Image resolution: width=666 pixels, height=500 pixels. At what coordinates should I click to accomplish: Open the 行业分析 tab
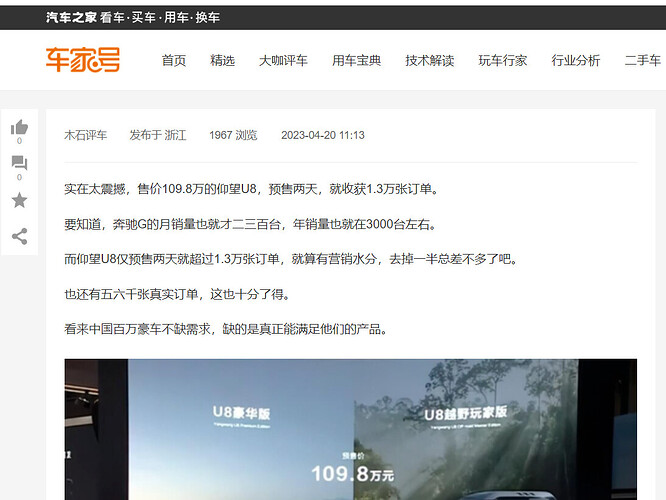(576, 60)
